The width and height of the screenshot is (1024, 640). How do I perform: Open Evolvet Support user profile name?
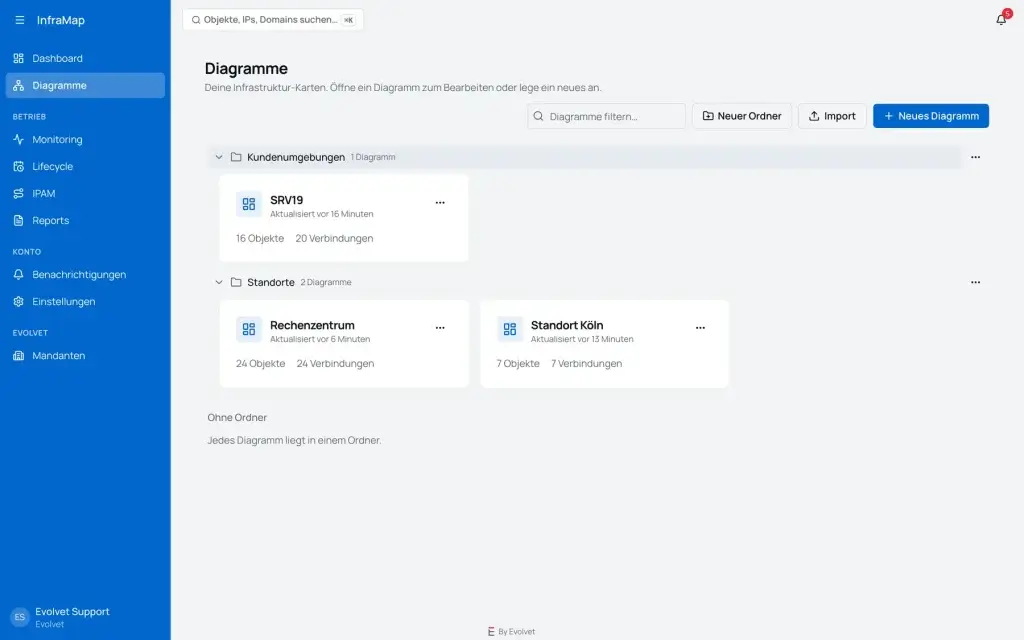point(72,612)
